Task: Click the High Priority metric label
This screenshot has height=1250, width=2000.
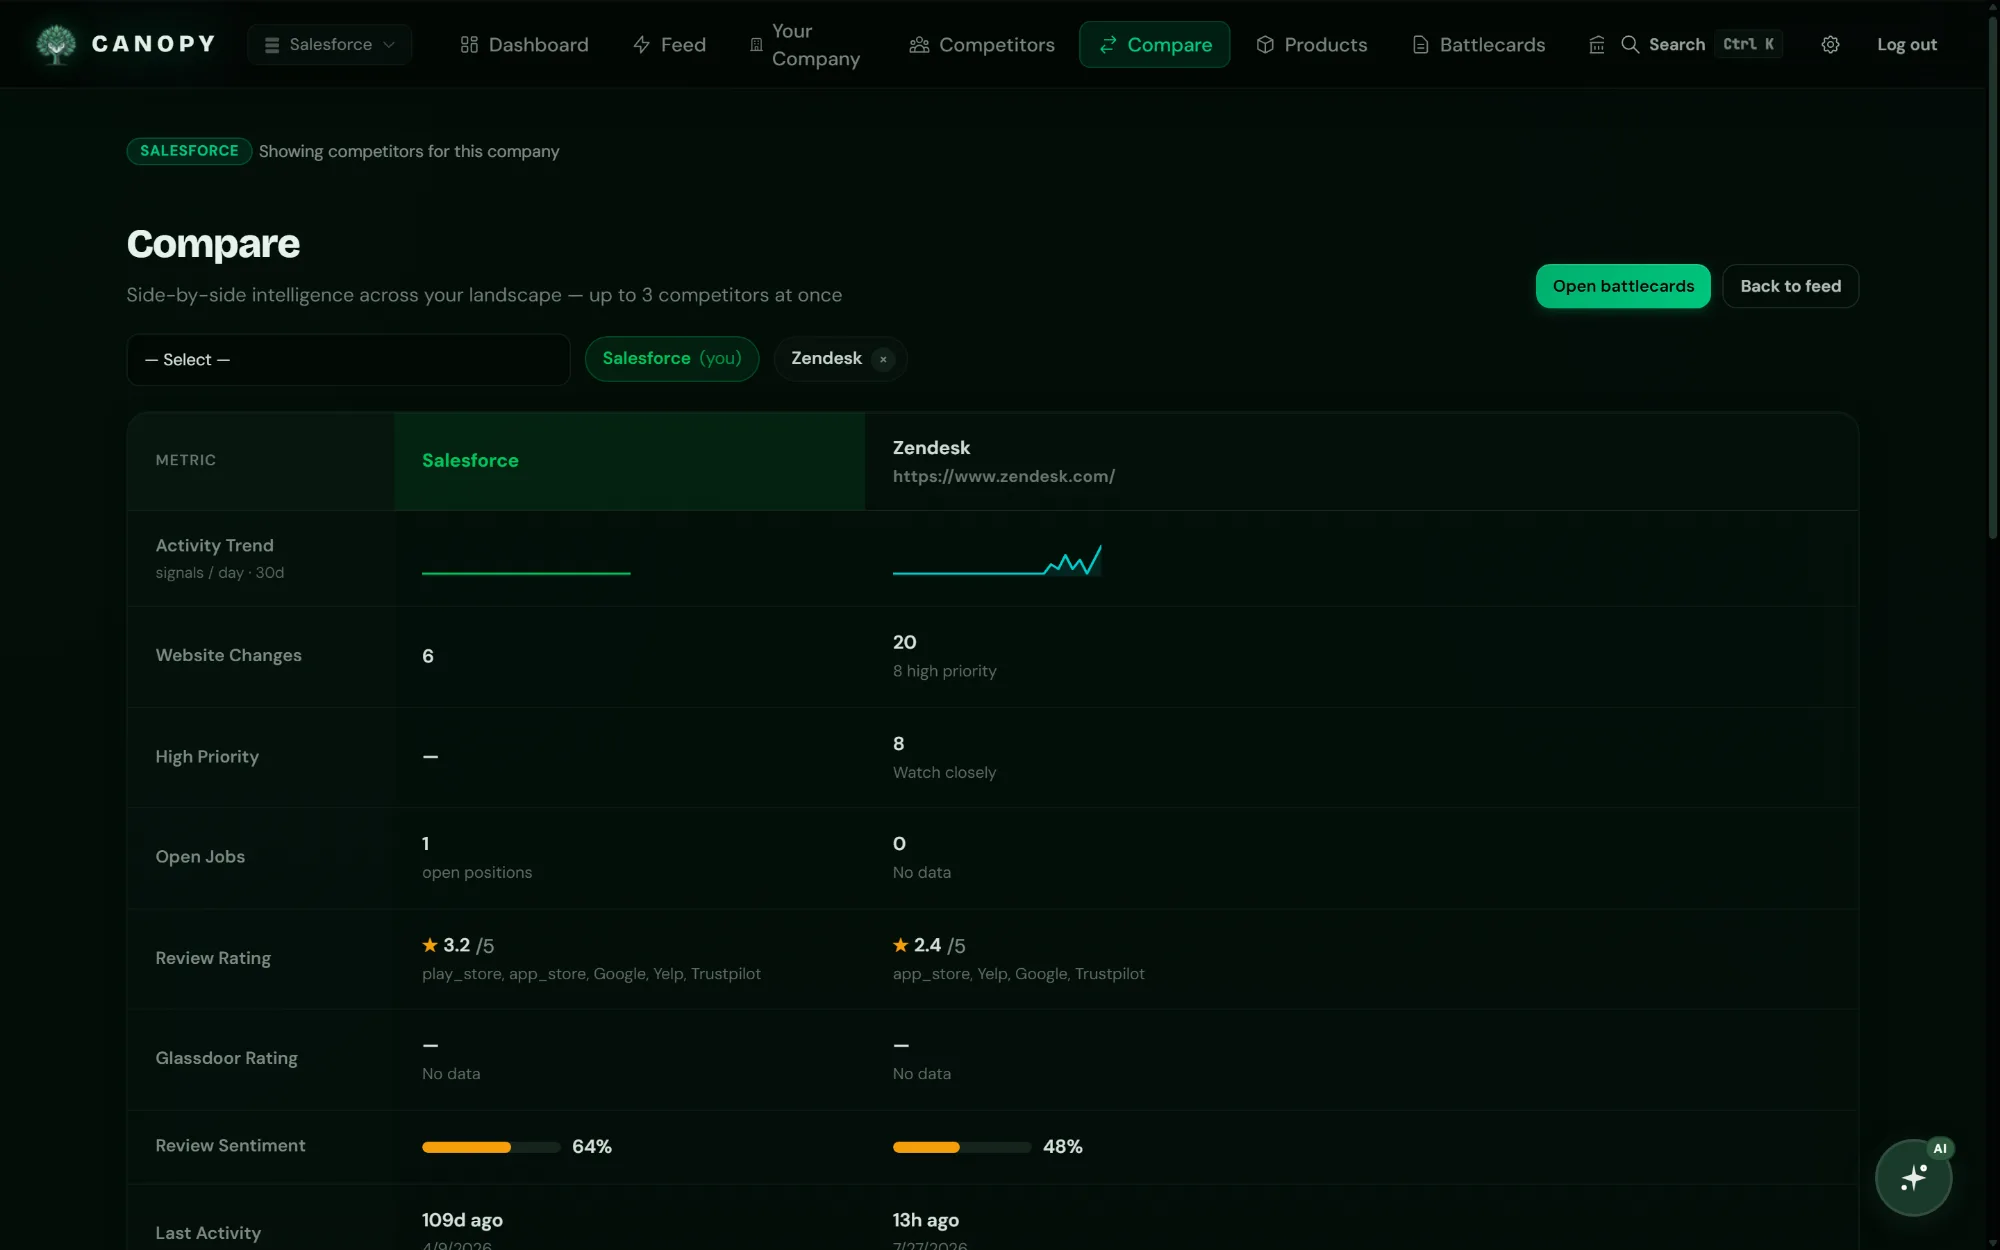Action: click(x=207, y=757)
